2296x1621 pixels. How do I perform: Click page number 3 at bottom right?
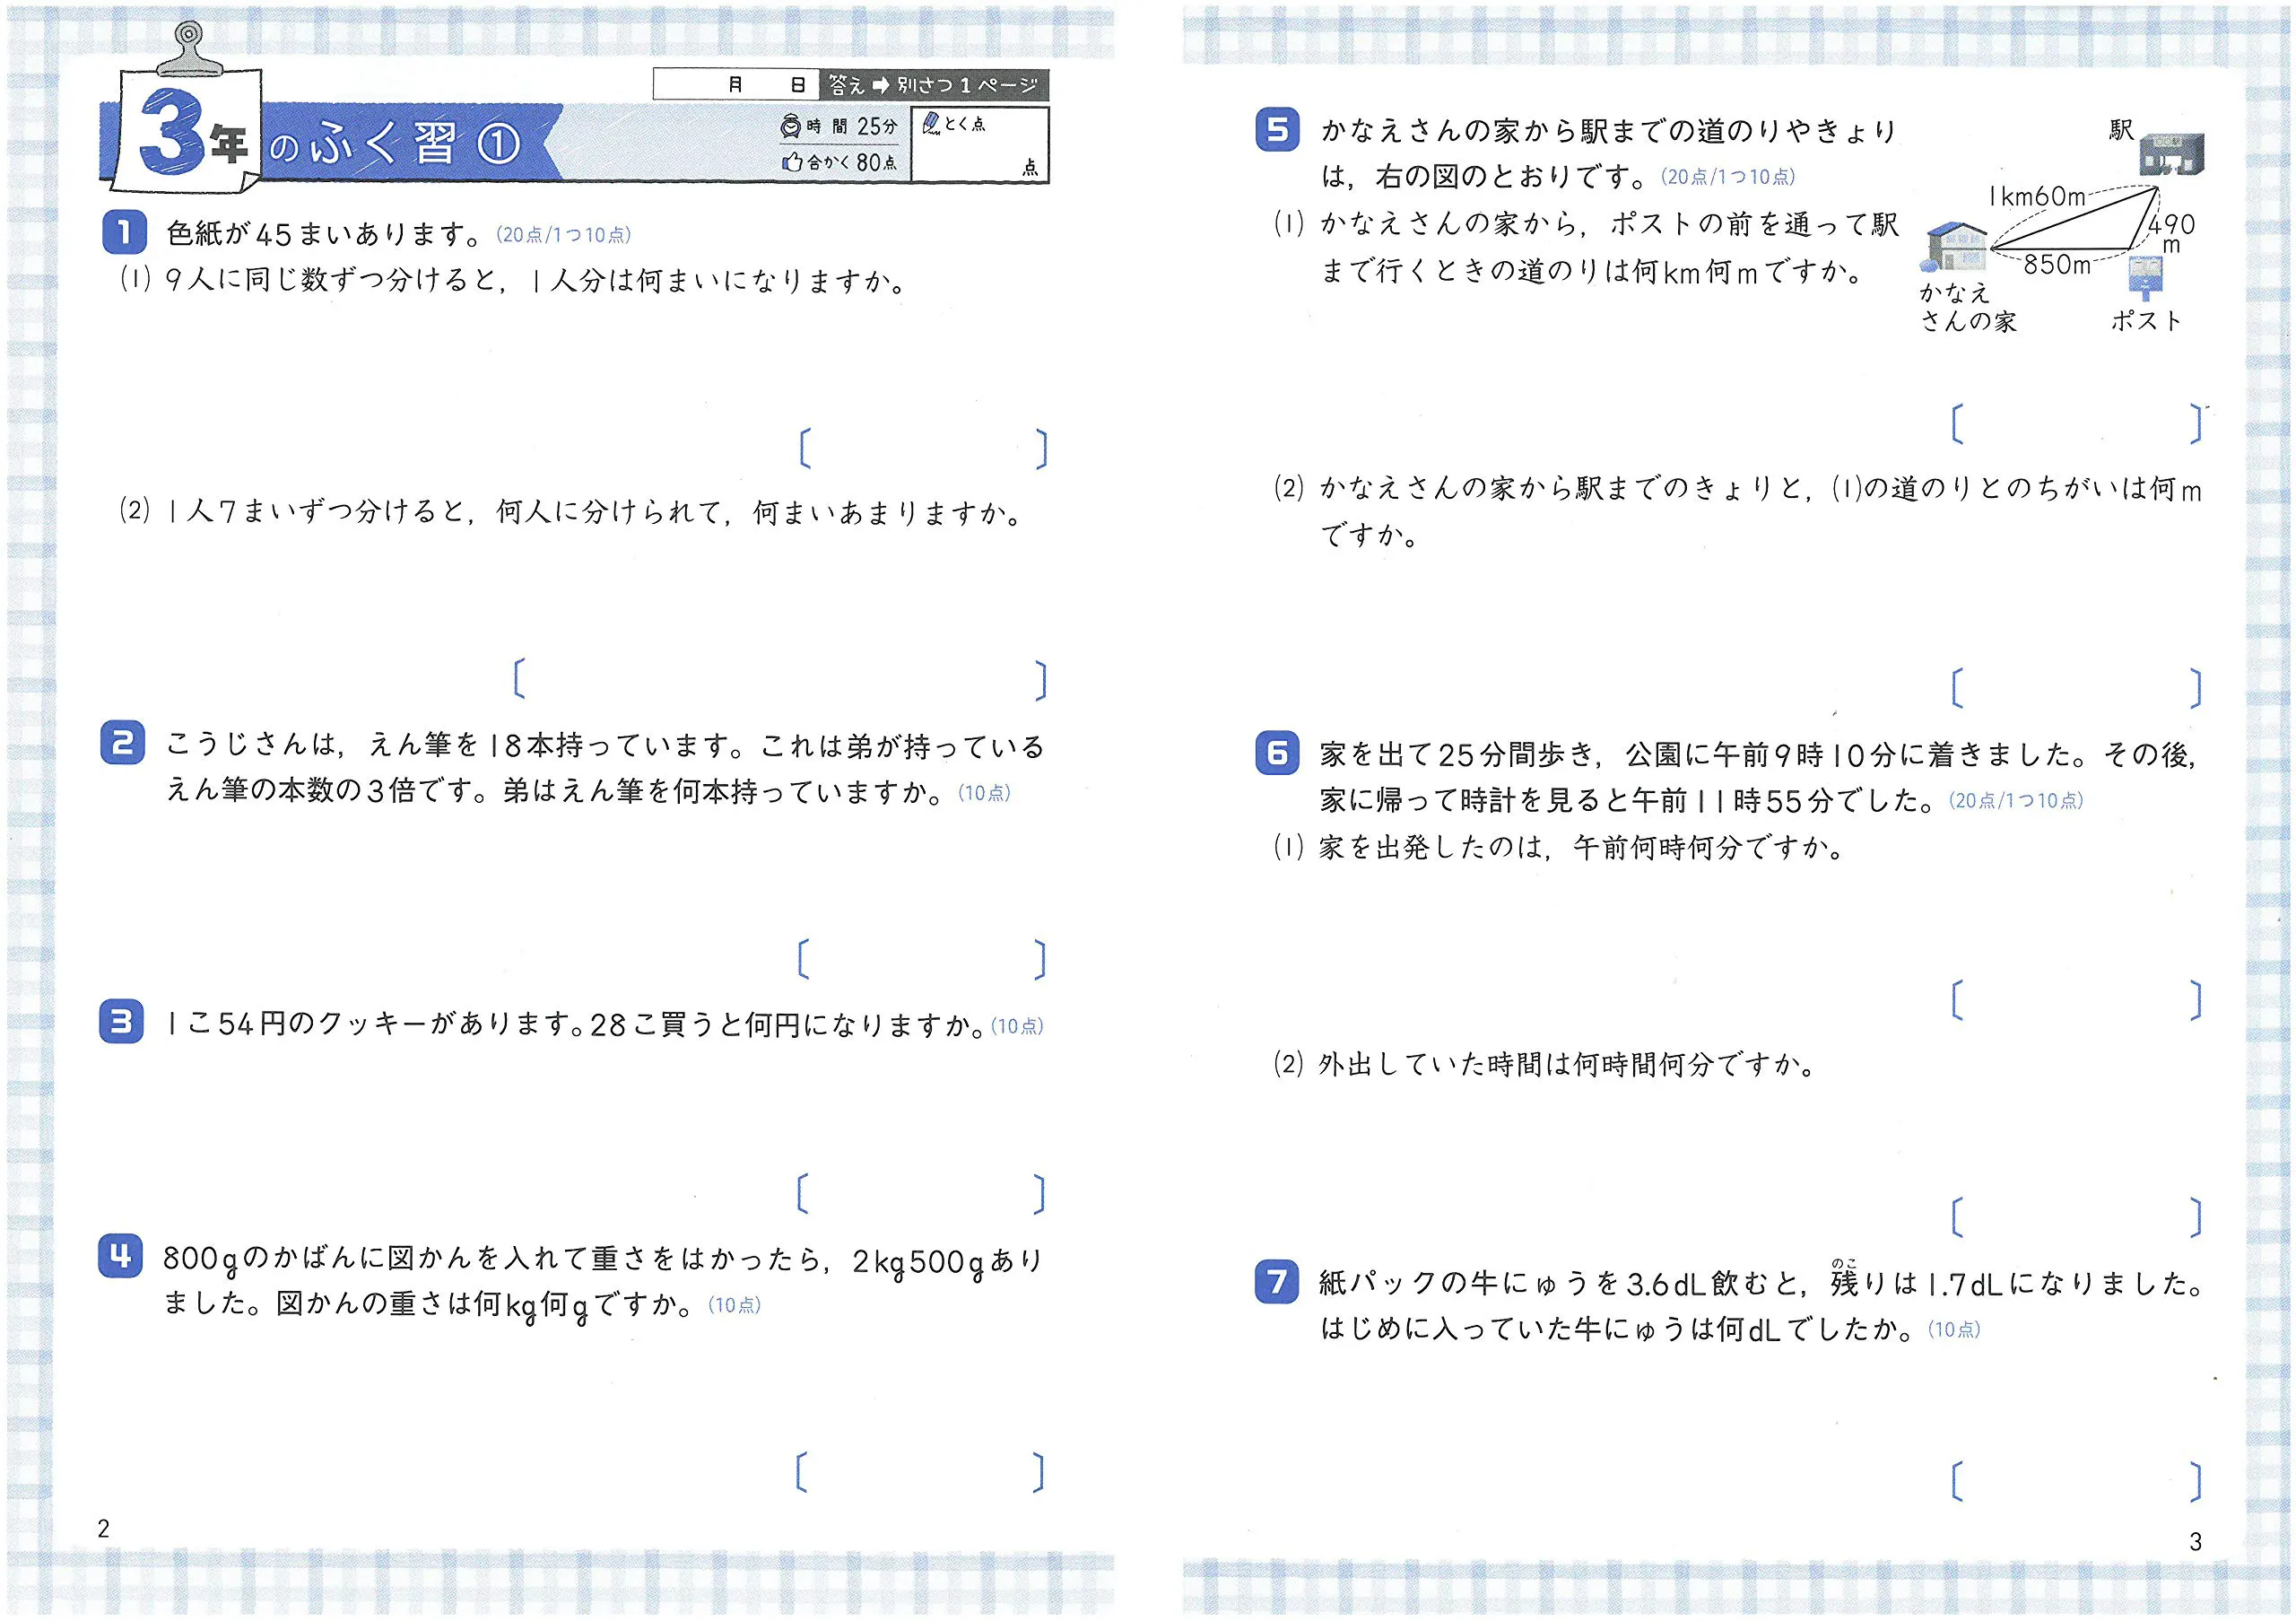2196,1542
